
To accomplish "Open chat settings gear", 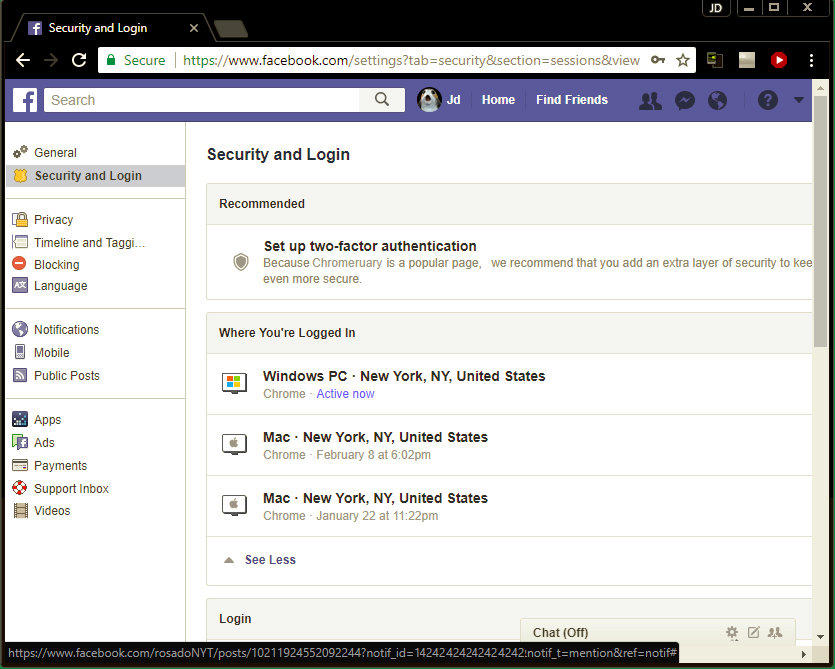I will [x=732, y=632].
